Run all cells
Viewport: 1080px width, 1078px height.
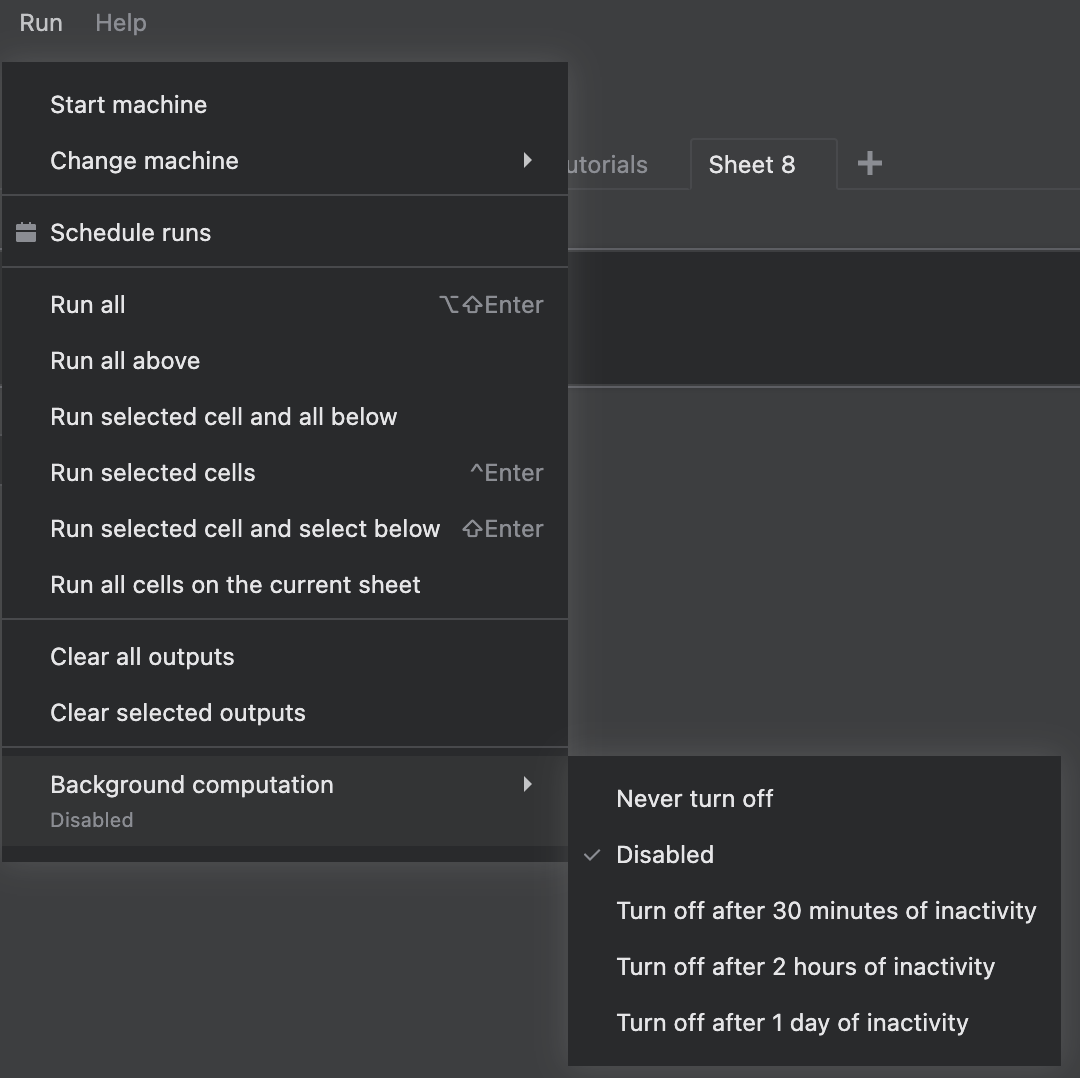click(87, 304)
